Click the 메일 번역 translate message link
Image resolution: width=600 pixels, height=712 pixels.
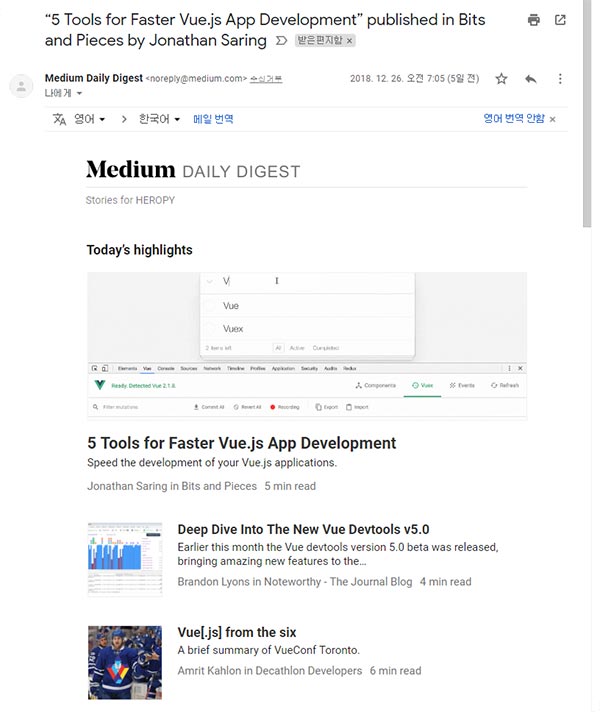click(x=213, y=119)
